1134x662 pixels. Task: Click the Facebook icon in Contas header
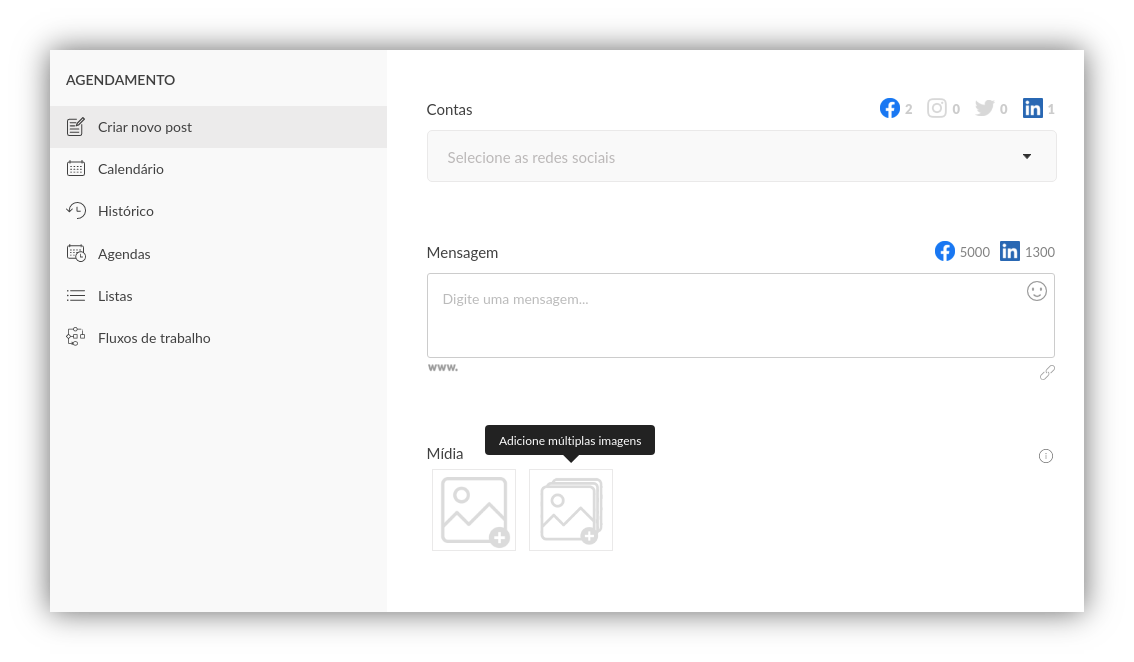[x=890, y=108]
